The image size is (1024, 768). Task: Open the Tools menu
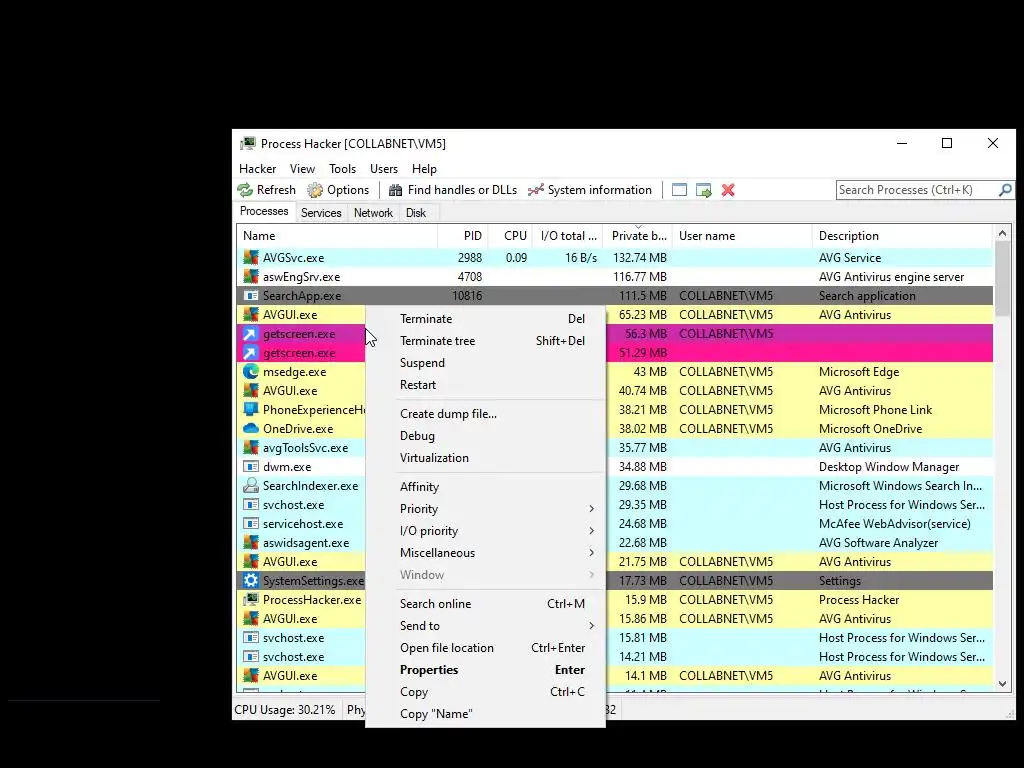(342, 168)
